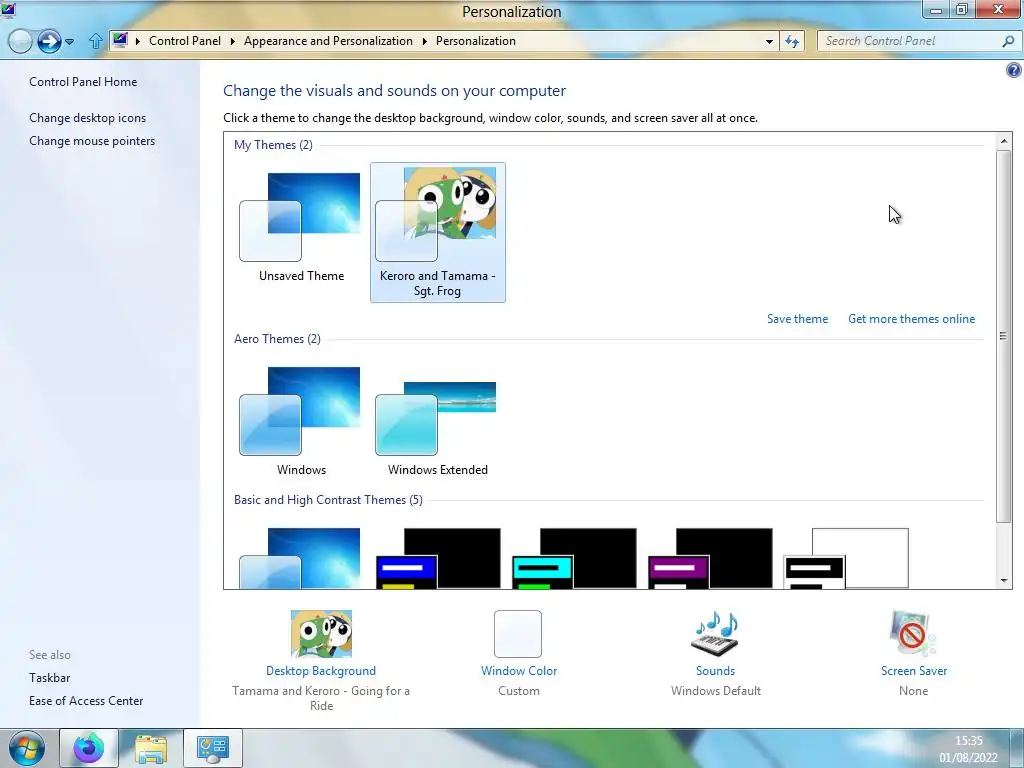Open Firefox from the taskbar

[89, 748]
